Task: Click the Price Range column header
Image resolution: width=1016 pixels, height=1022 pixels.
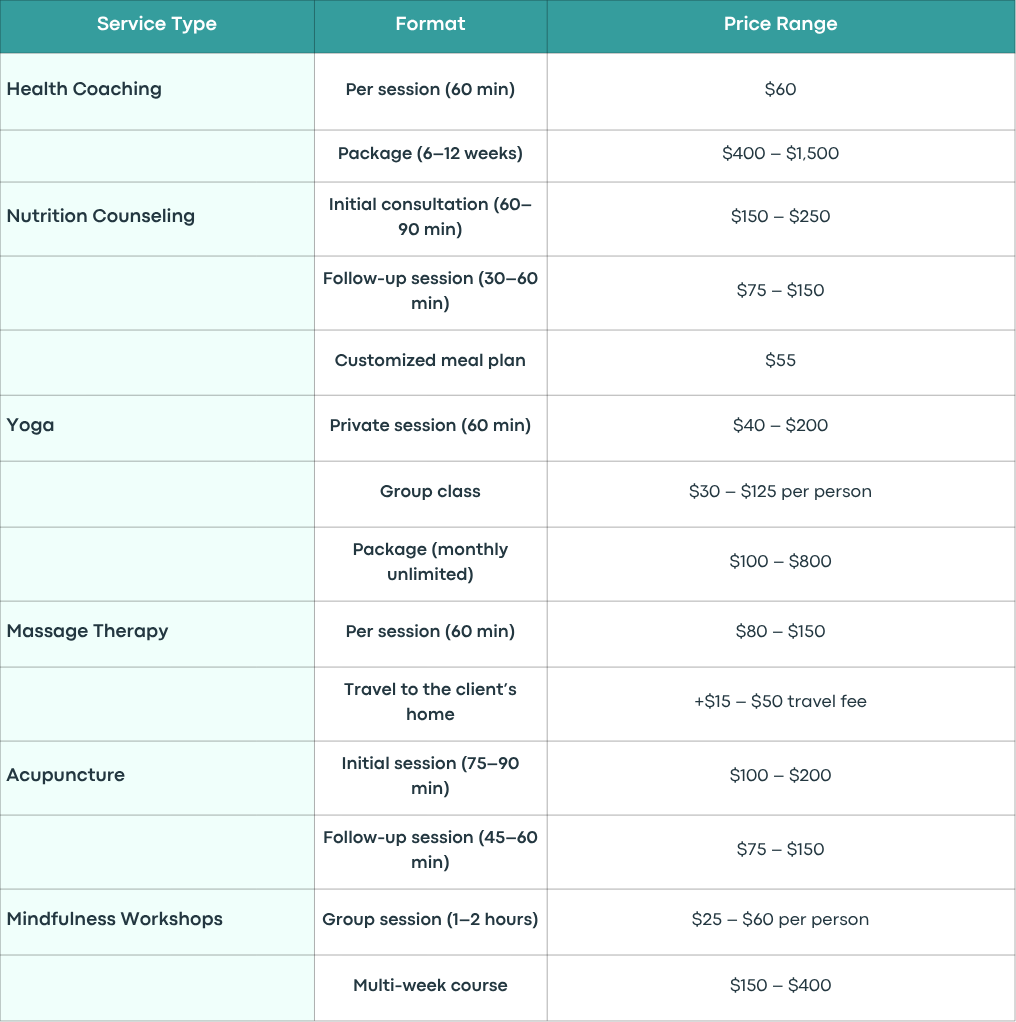Action: (781, 26)
